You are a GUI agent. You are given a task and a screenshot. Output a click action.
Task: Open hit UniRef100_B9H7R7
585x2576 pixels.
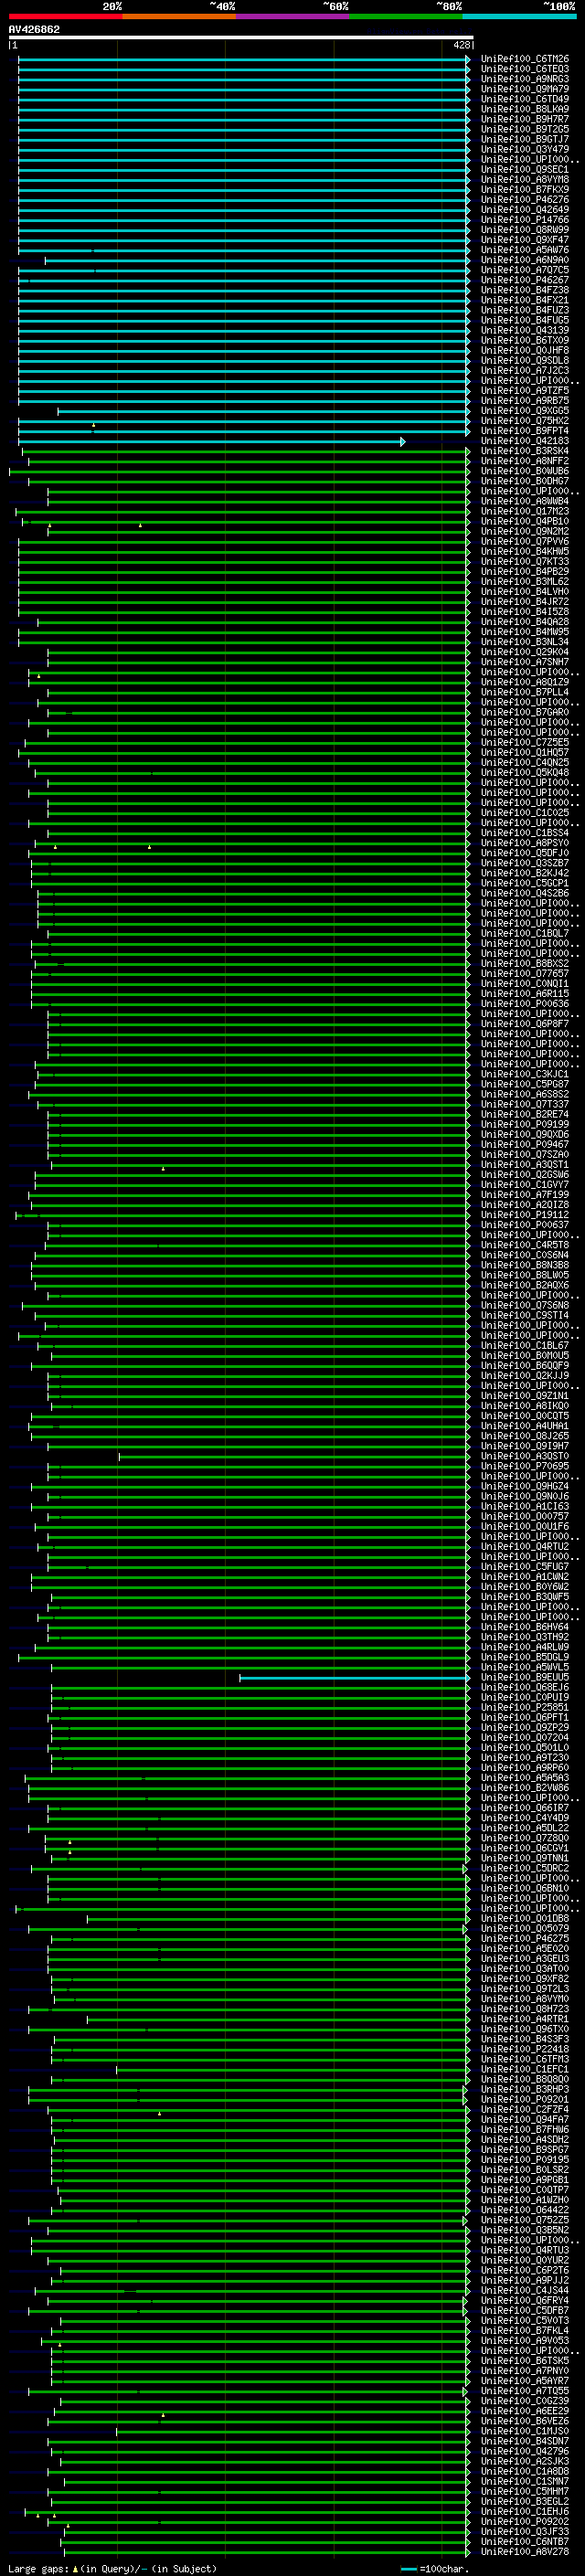click(x=525, y=119)
